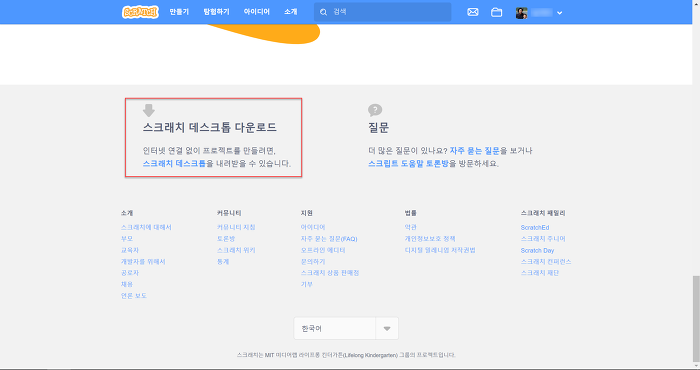Open the 아이디어 menu item

click(x=257, y=12)
